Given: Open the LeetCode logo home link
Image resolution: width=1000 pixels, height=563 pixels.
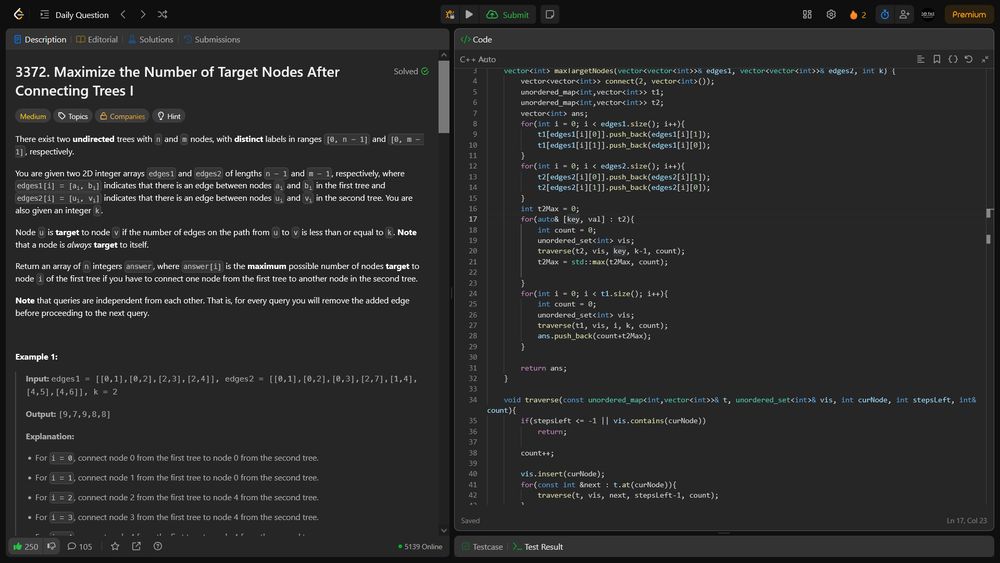Looking at the screenshot, I should coord(18,14).
